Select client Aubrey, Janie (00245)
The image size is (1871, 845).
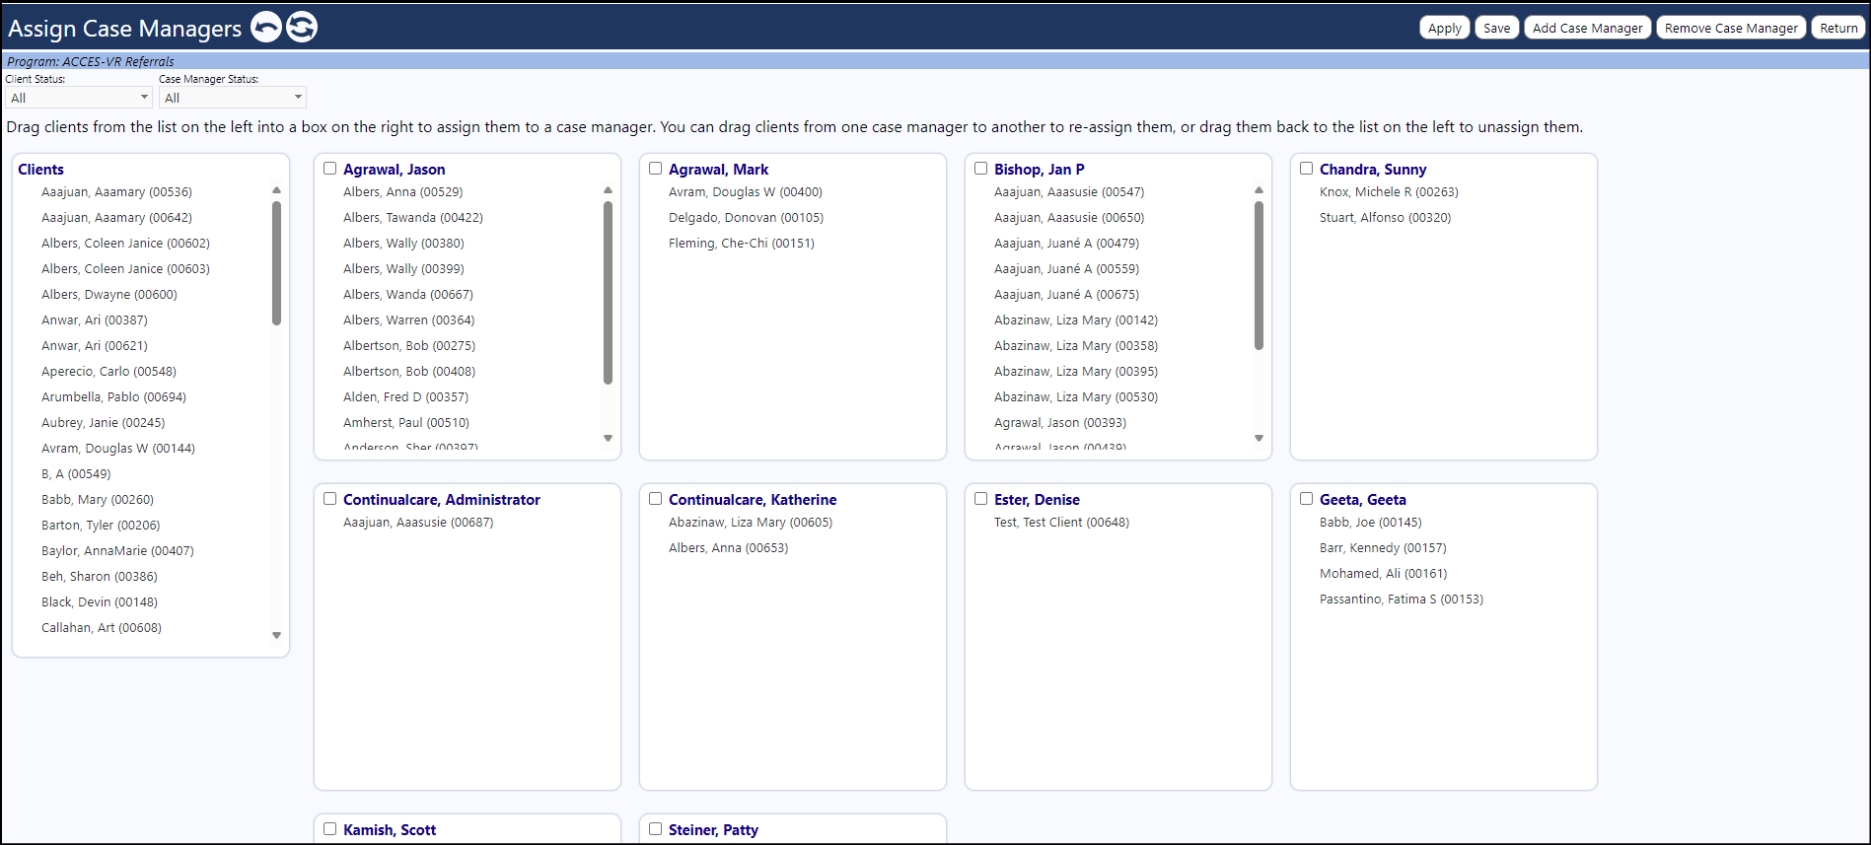(x=103, y=423)
